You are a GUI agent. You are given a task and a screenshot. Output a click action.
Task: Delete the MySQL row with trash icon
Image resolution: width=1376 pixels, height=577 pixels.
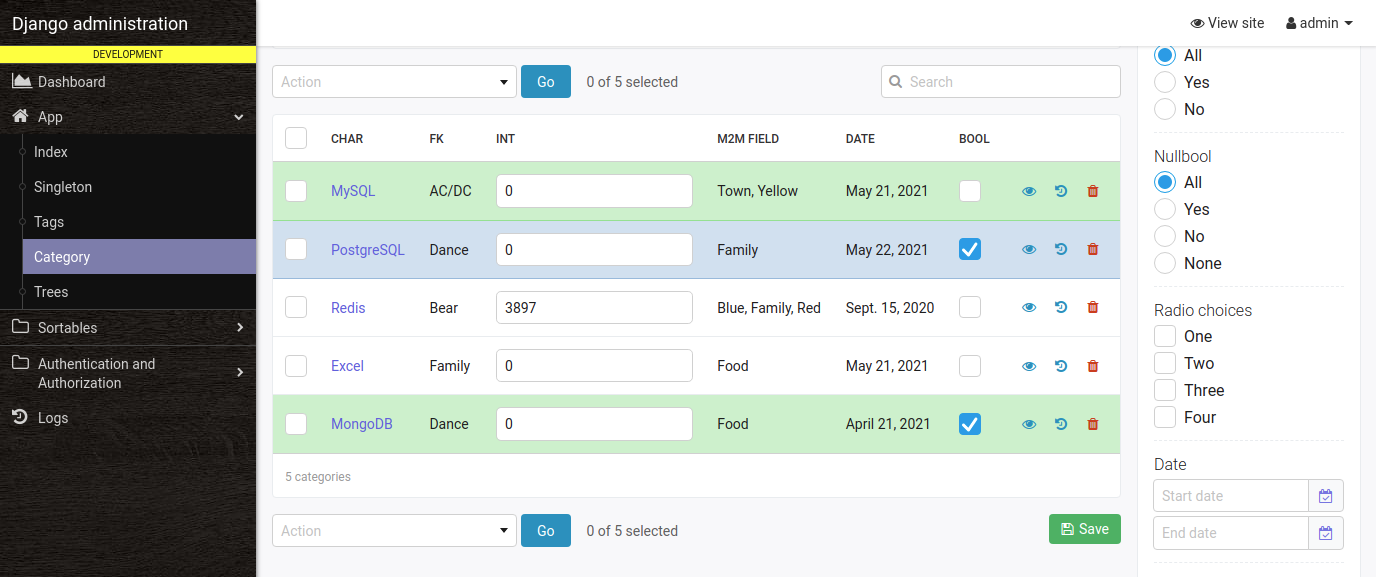click(x=1092, y=191)
